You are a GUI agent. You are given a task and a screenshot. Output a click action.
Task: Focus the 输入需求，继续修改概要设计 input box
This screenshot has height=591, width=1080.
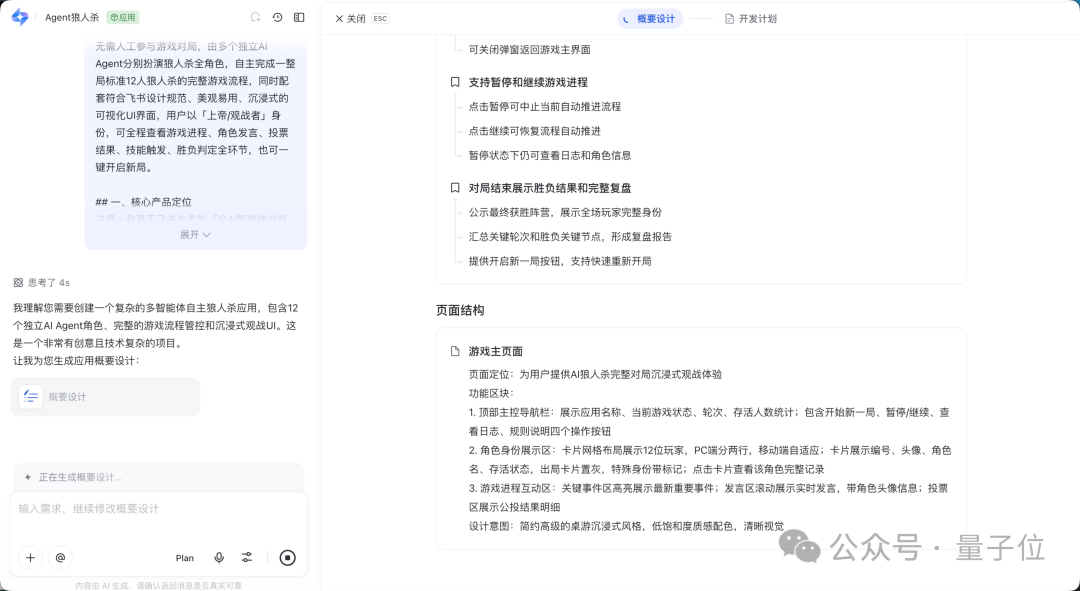[158, 508]
